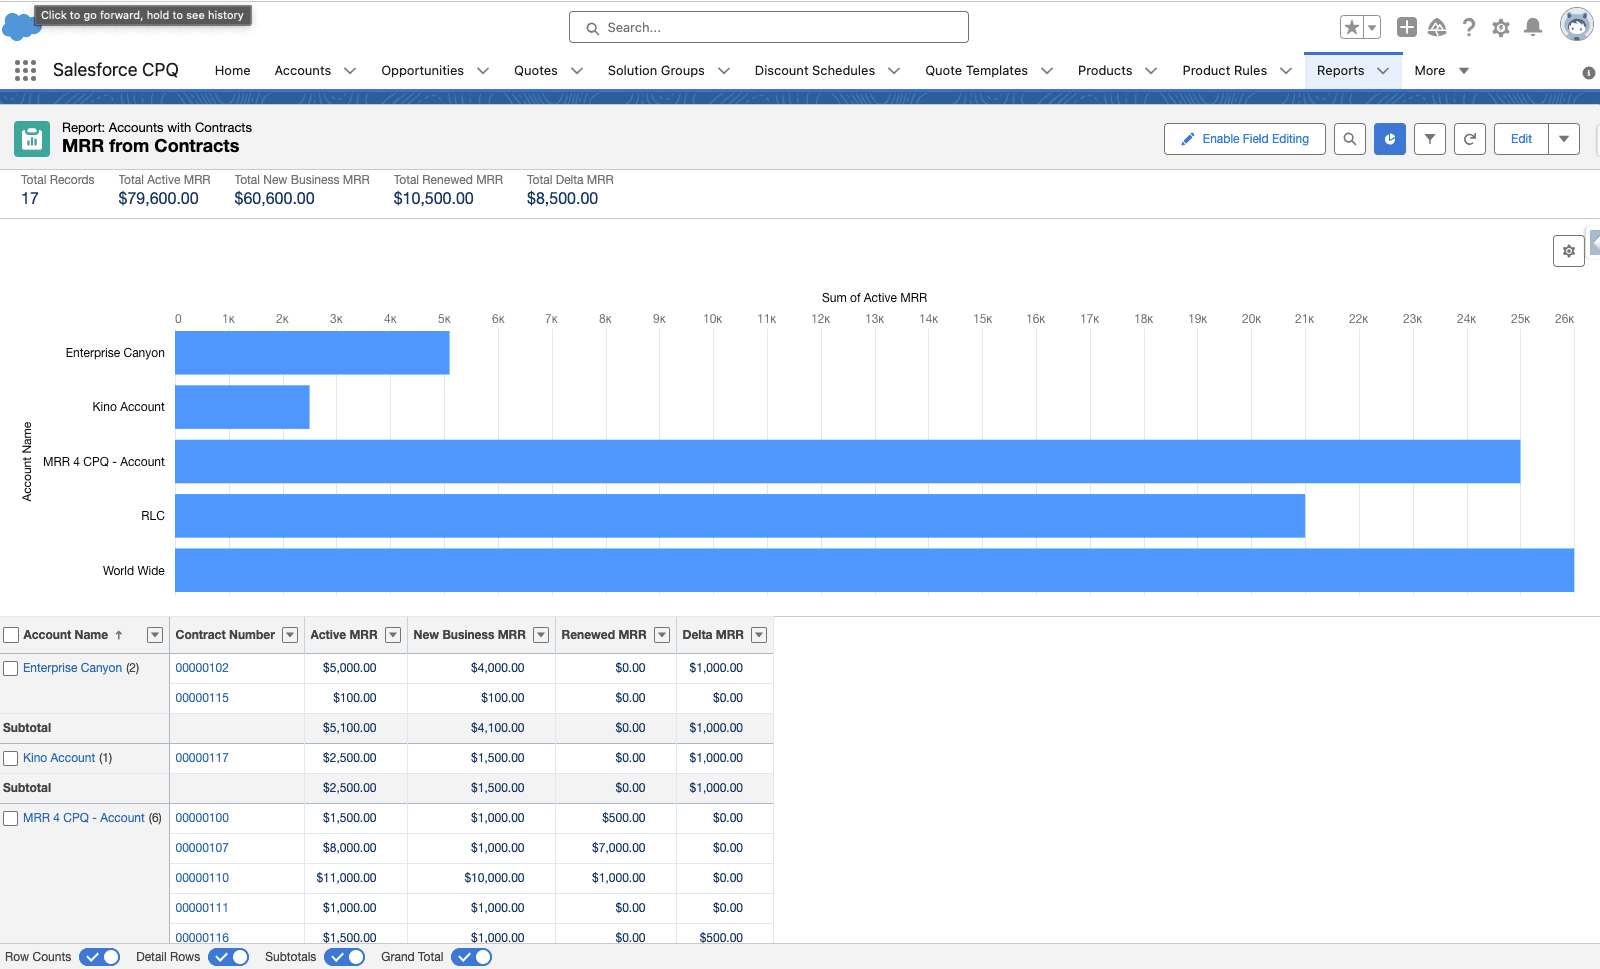Toggle Detail Rows switch
The height and width of the screenshot is (969, 1600).
click(x=228, y=957)
